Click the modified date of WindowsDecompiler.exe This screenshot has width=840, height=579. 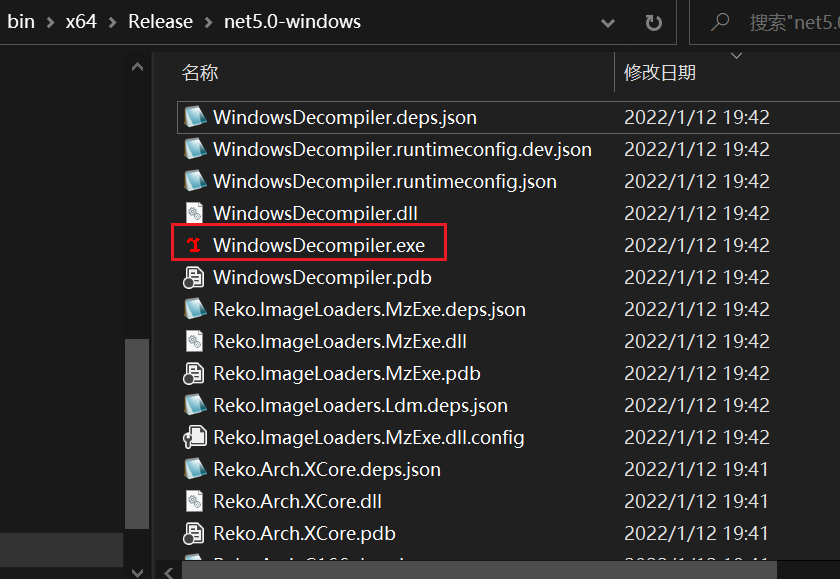pos(696,245)
